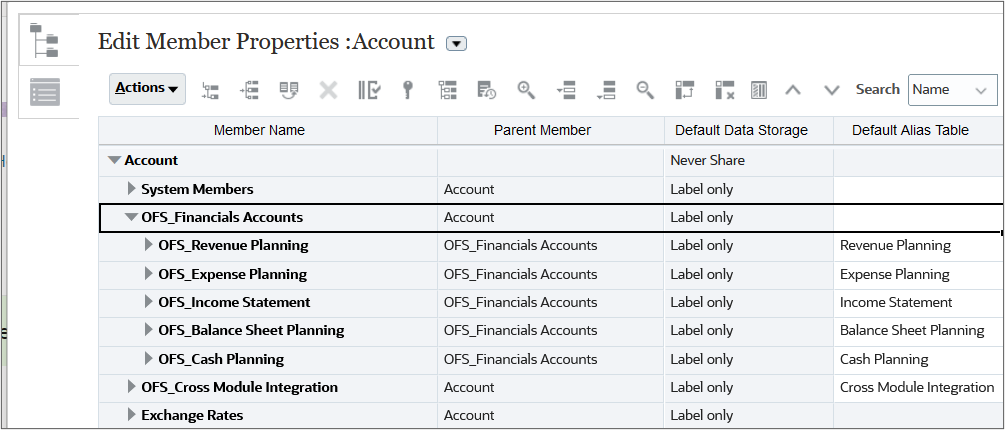Click Parent Member cell in System Members row
Screen dimensions: 1005x430
551,190
